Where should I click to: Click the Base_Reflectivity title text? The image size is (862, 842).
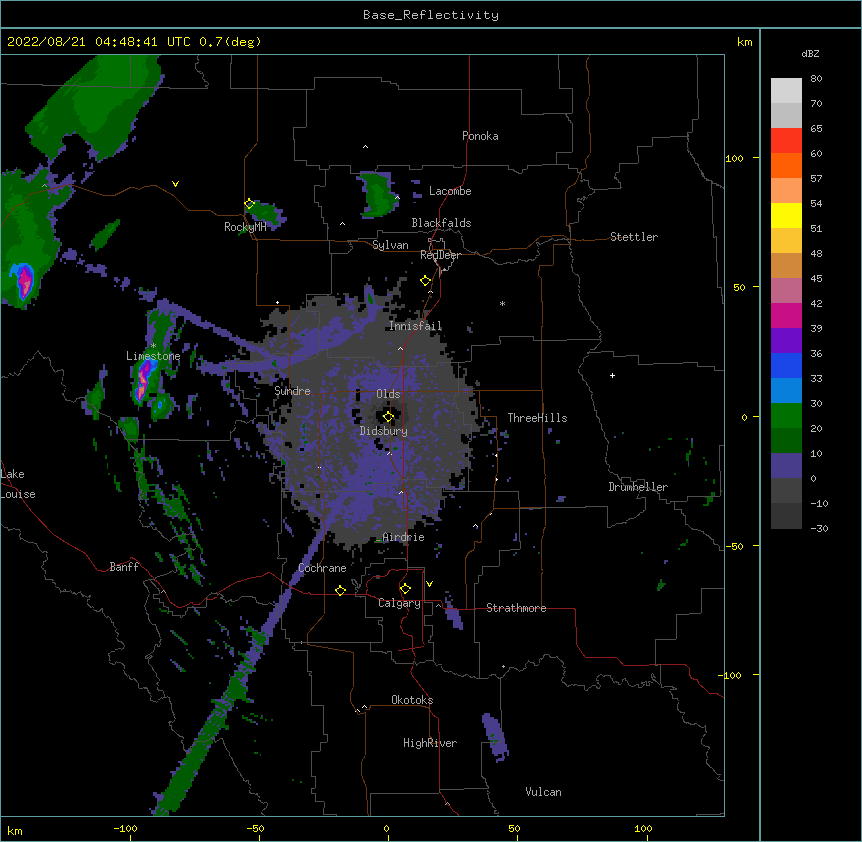(431, 15)
